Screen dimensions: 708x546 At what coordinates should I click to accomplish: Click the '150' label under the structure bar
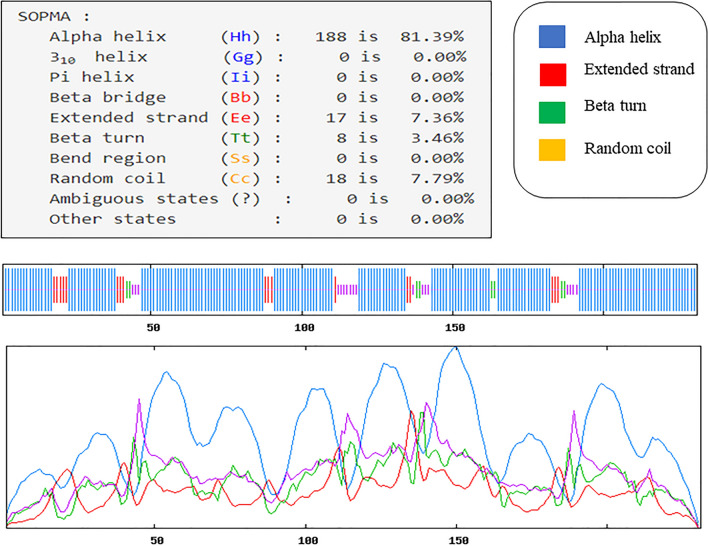[455, 328]
